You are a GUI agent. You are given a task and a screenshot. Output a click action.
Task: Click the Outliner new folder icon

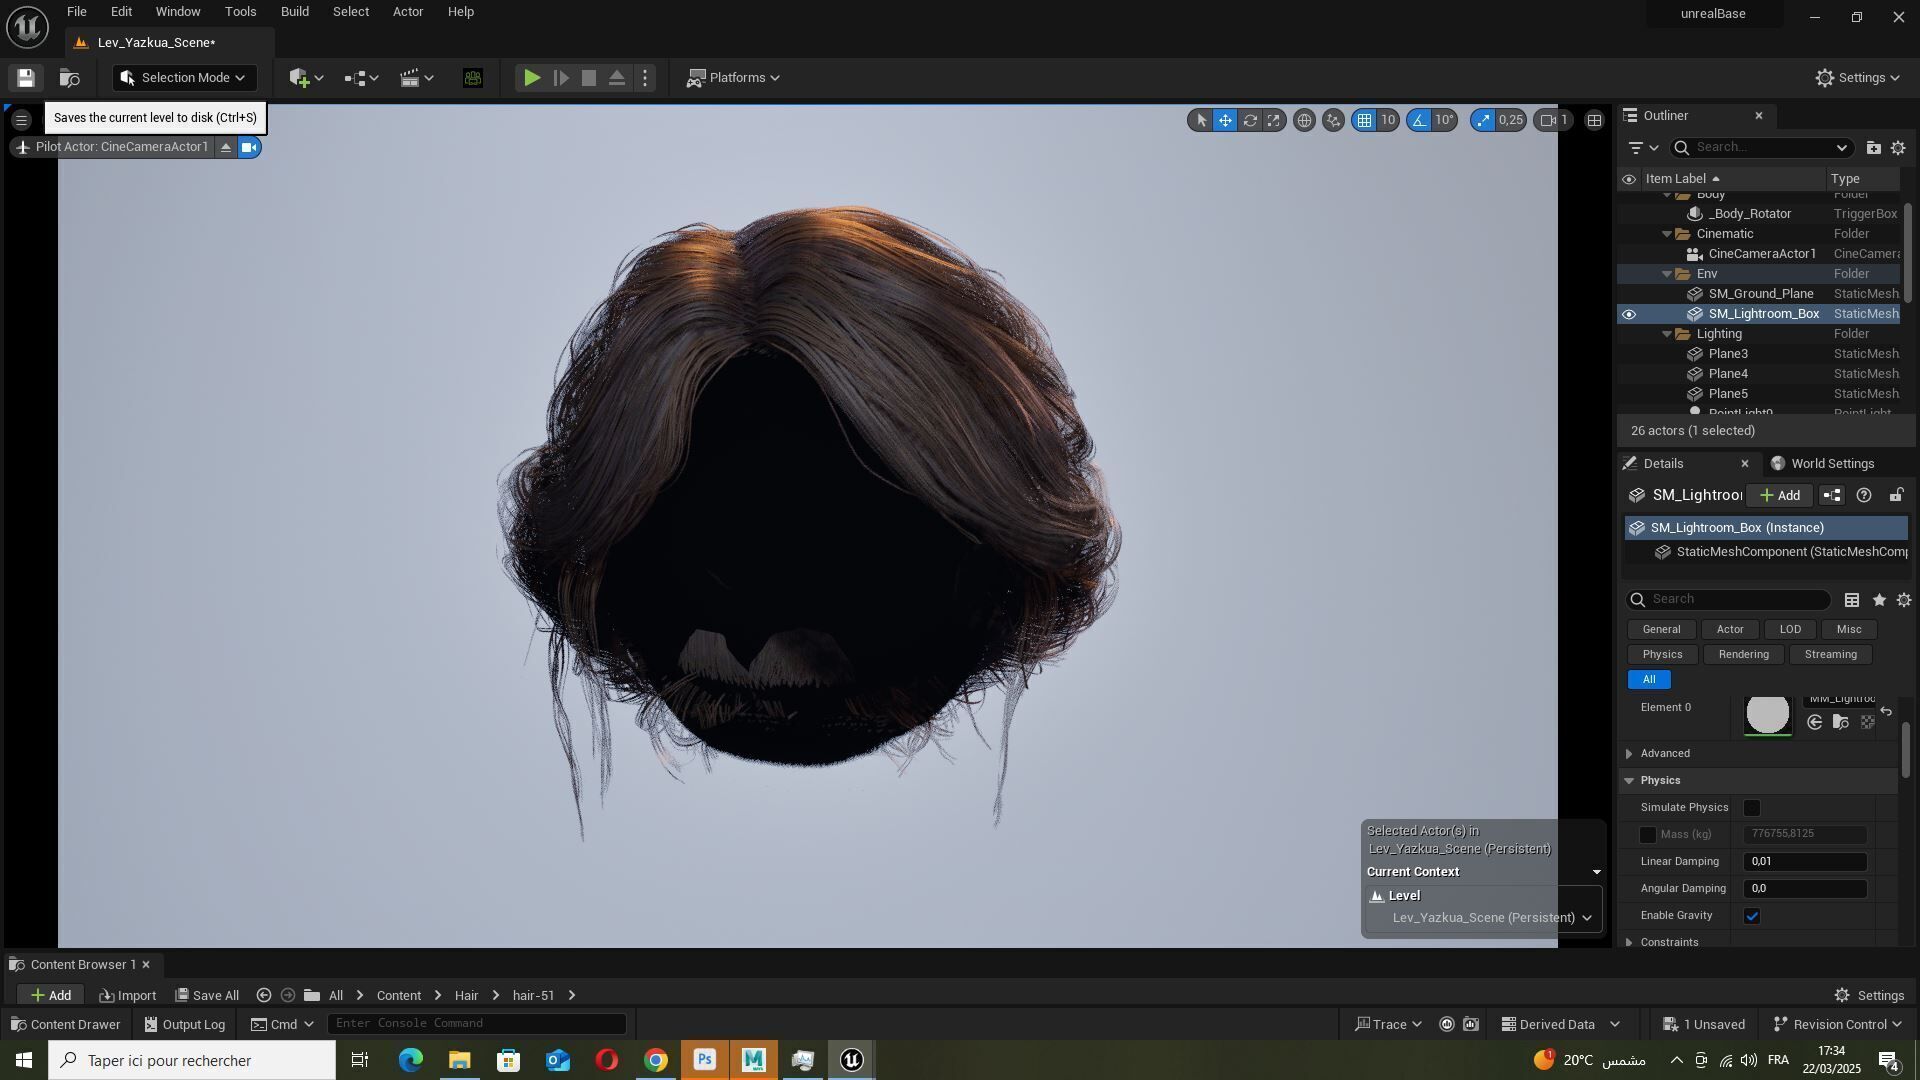[1873, 148]
